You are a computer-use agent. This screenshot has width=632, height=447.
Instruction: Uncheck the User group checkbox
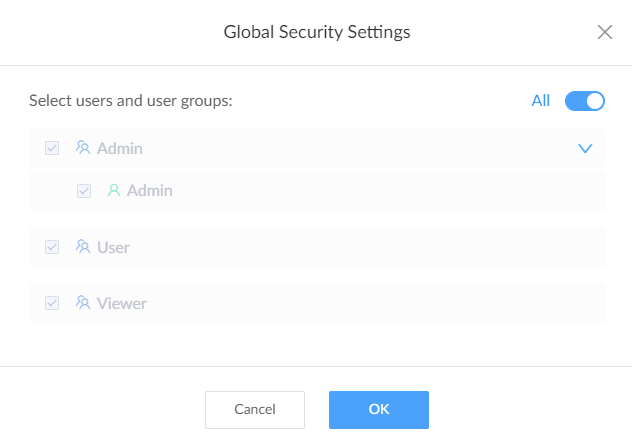[x=52, y=247]
